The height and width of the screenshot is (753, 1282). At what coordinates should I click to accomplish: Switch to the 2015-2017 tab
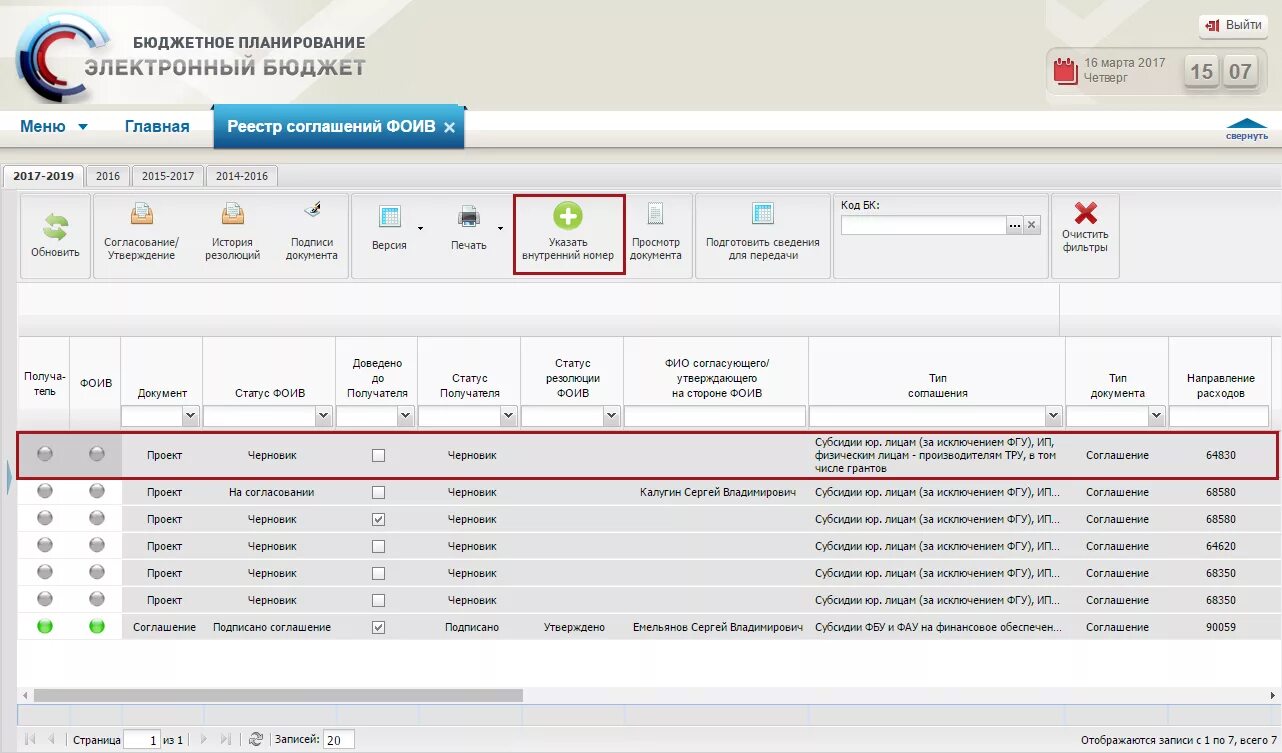point(168,176)
